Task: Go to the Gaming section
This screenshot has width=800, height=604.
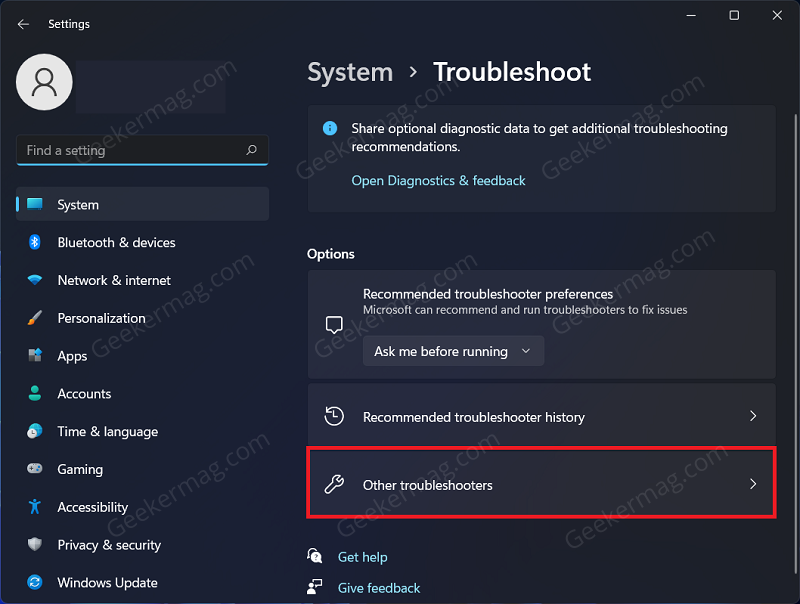Action: tap(142, 469)
